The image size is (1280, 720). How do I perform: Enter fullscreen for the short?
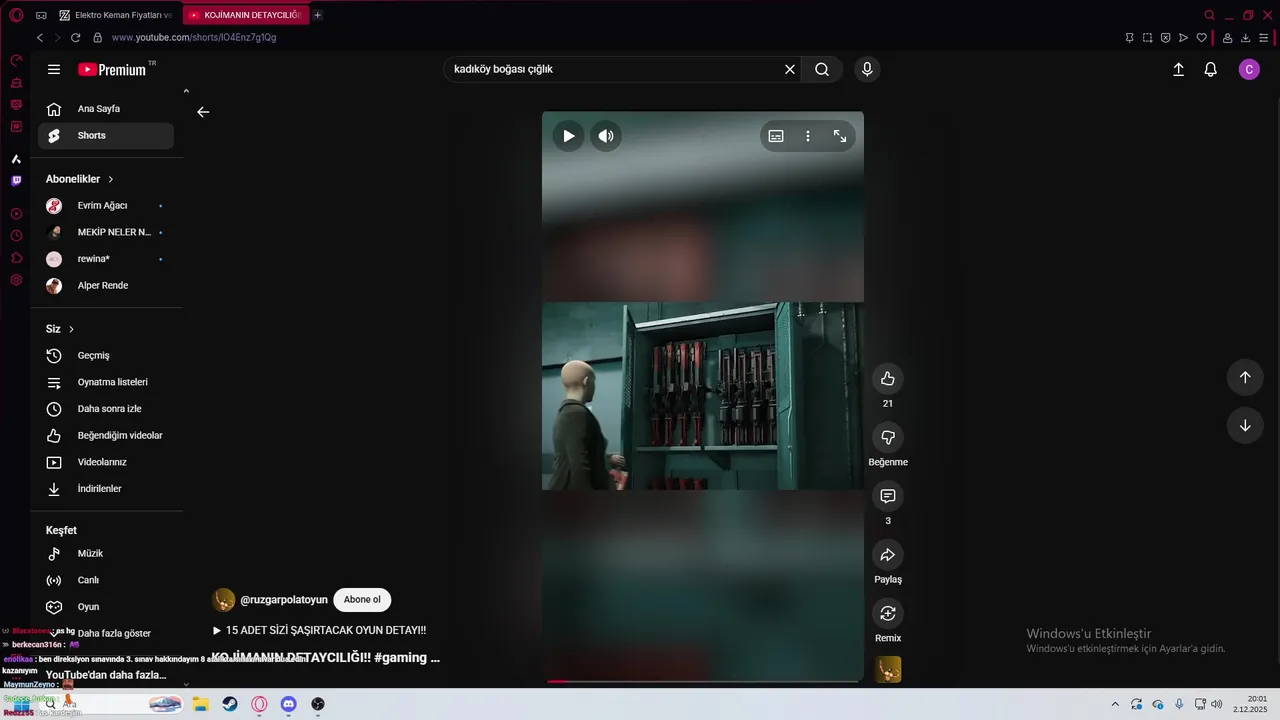coord(840,136)
